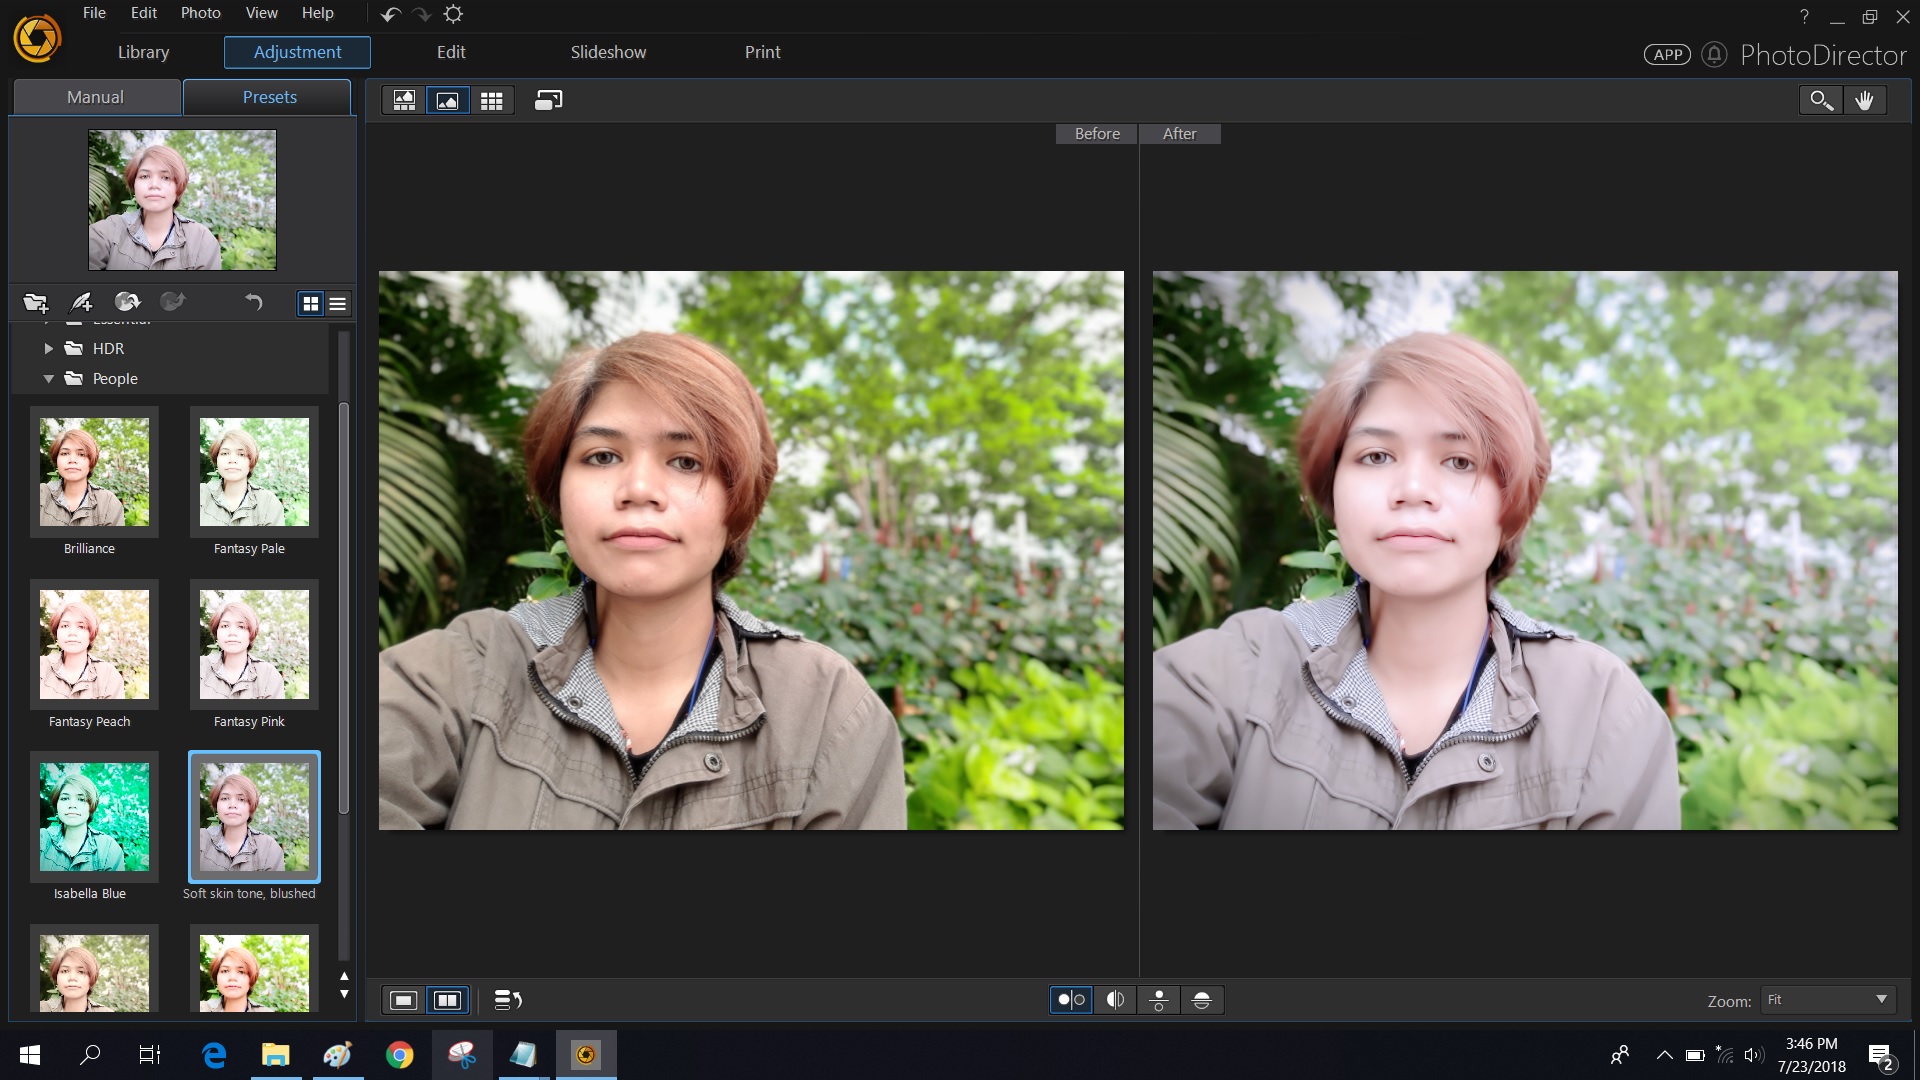
Task: Choose split top-bottom before/after layout
Action: pyautogui.click(x=1202, y=1000)
